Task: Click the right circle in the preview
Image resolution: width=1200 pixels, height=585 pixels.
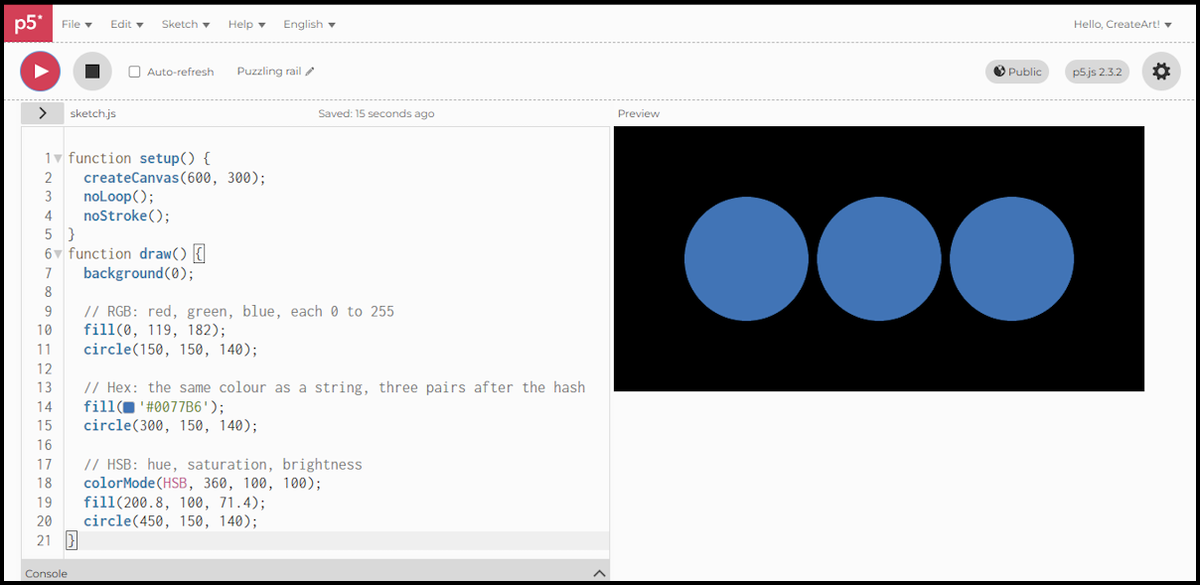Action: (1011, 259)
